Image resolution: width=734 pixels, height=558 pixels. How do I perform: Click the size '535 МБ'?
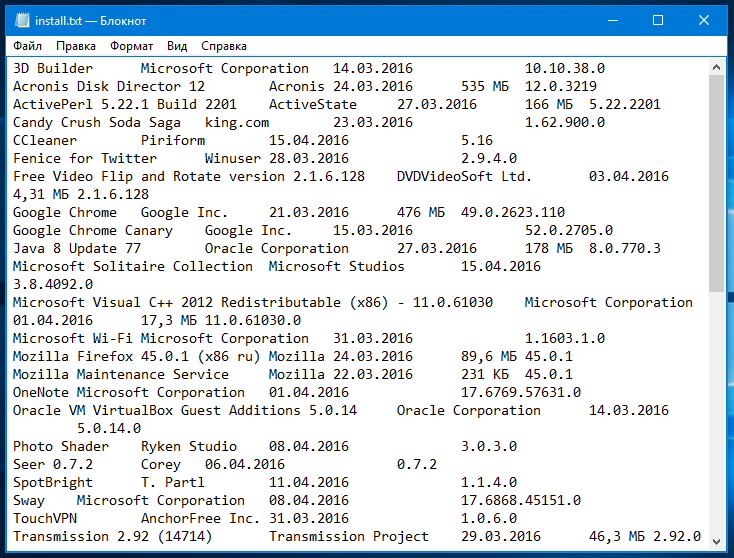[x=484, y=87]
